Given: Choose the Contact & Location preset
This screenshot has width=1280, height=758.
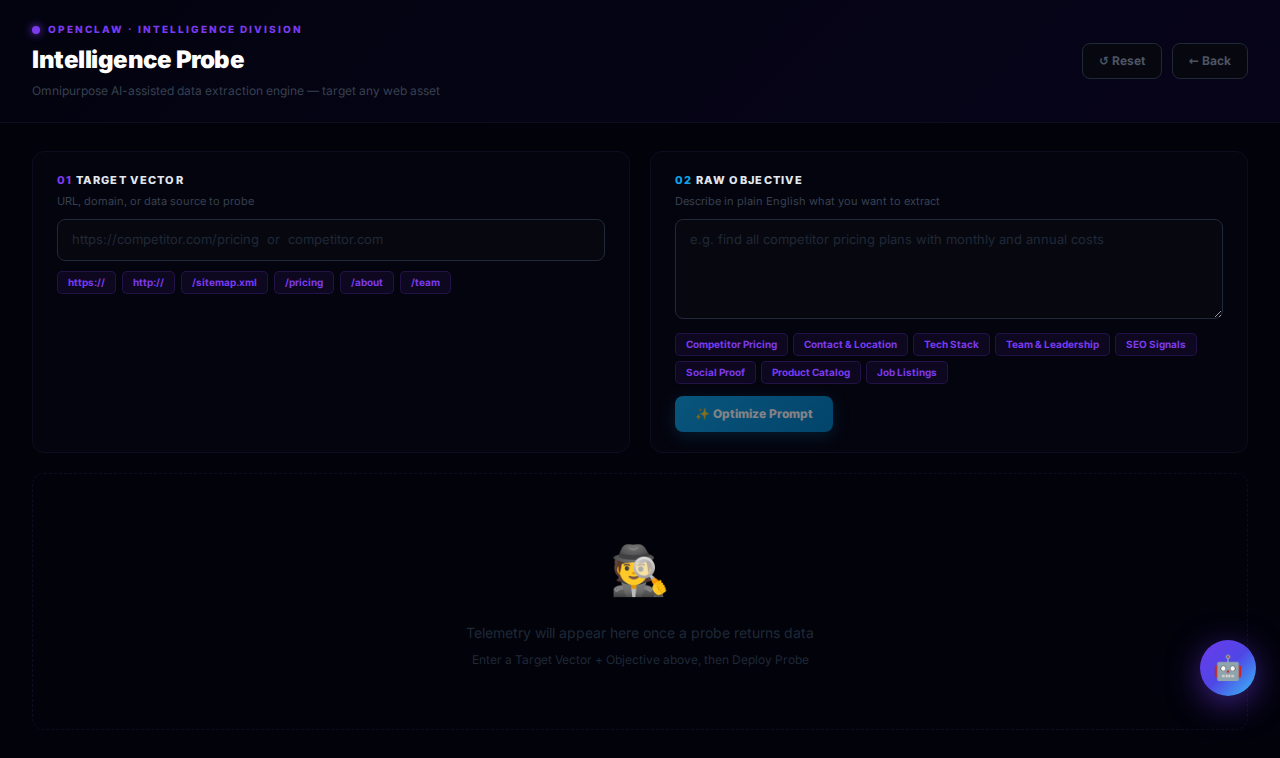Looking at the screenshot, I should [x=850, y=345].
